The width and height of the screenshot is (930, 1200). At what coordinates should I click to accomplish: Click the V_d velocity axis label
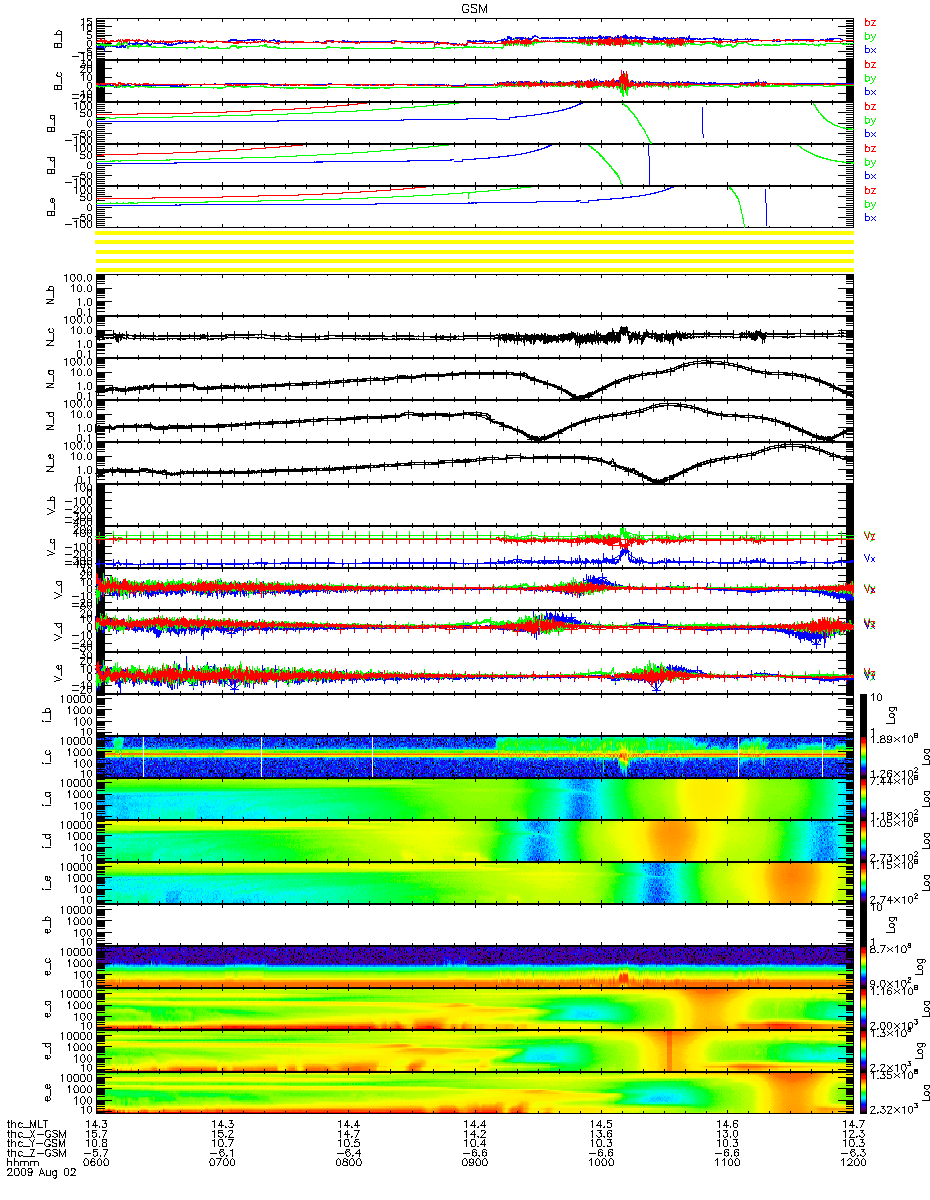(60, 631)
